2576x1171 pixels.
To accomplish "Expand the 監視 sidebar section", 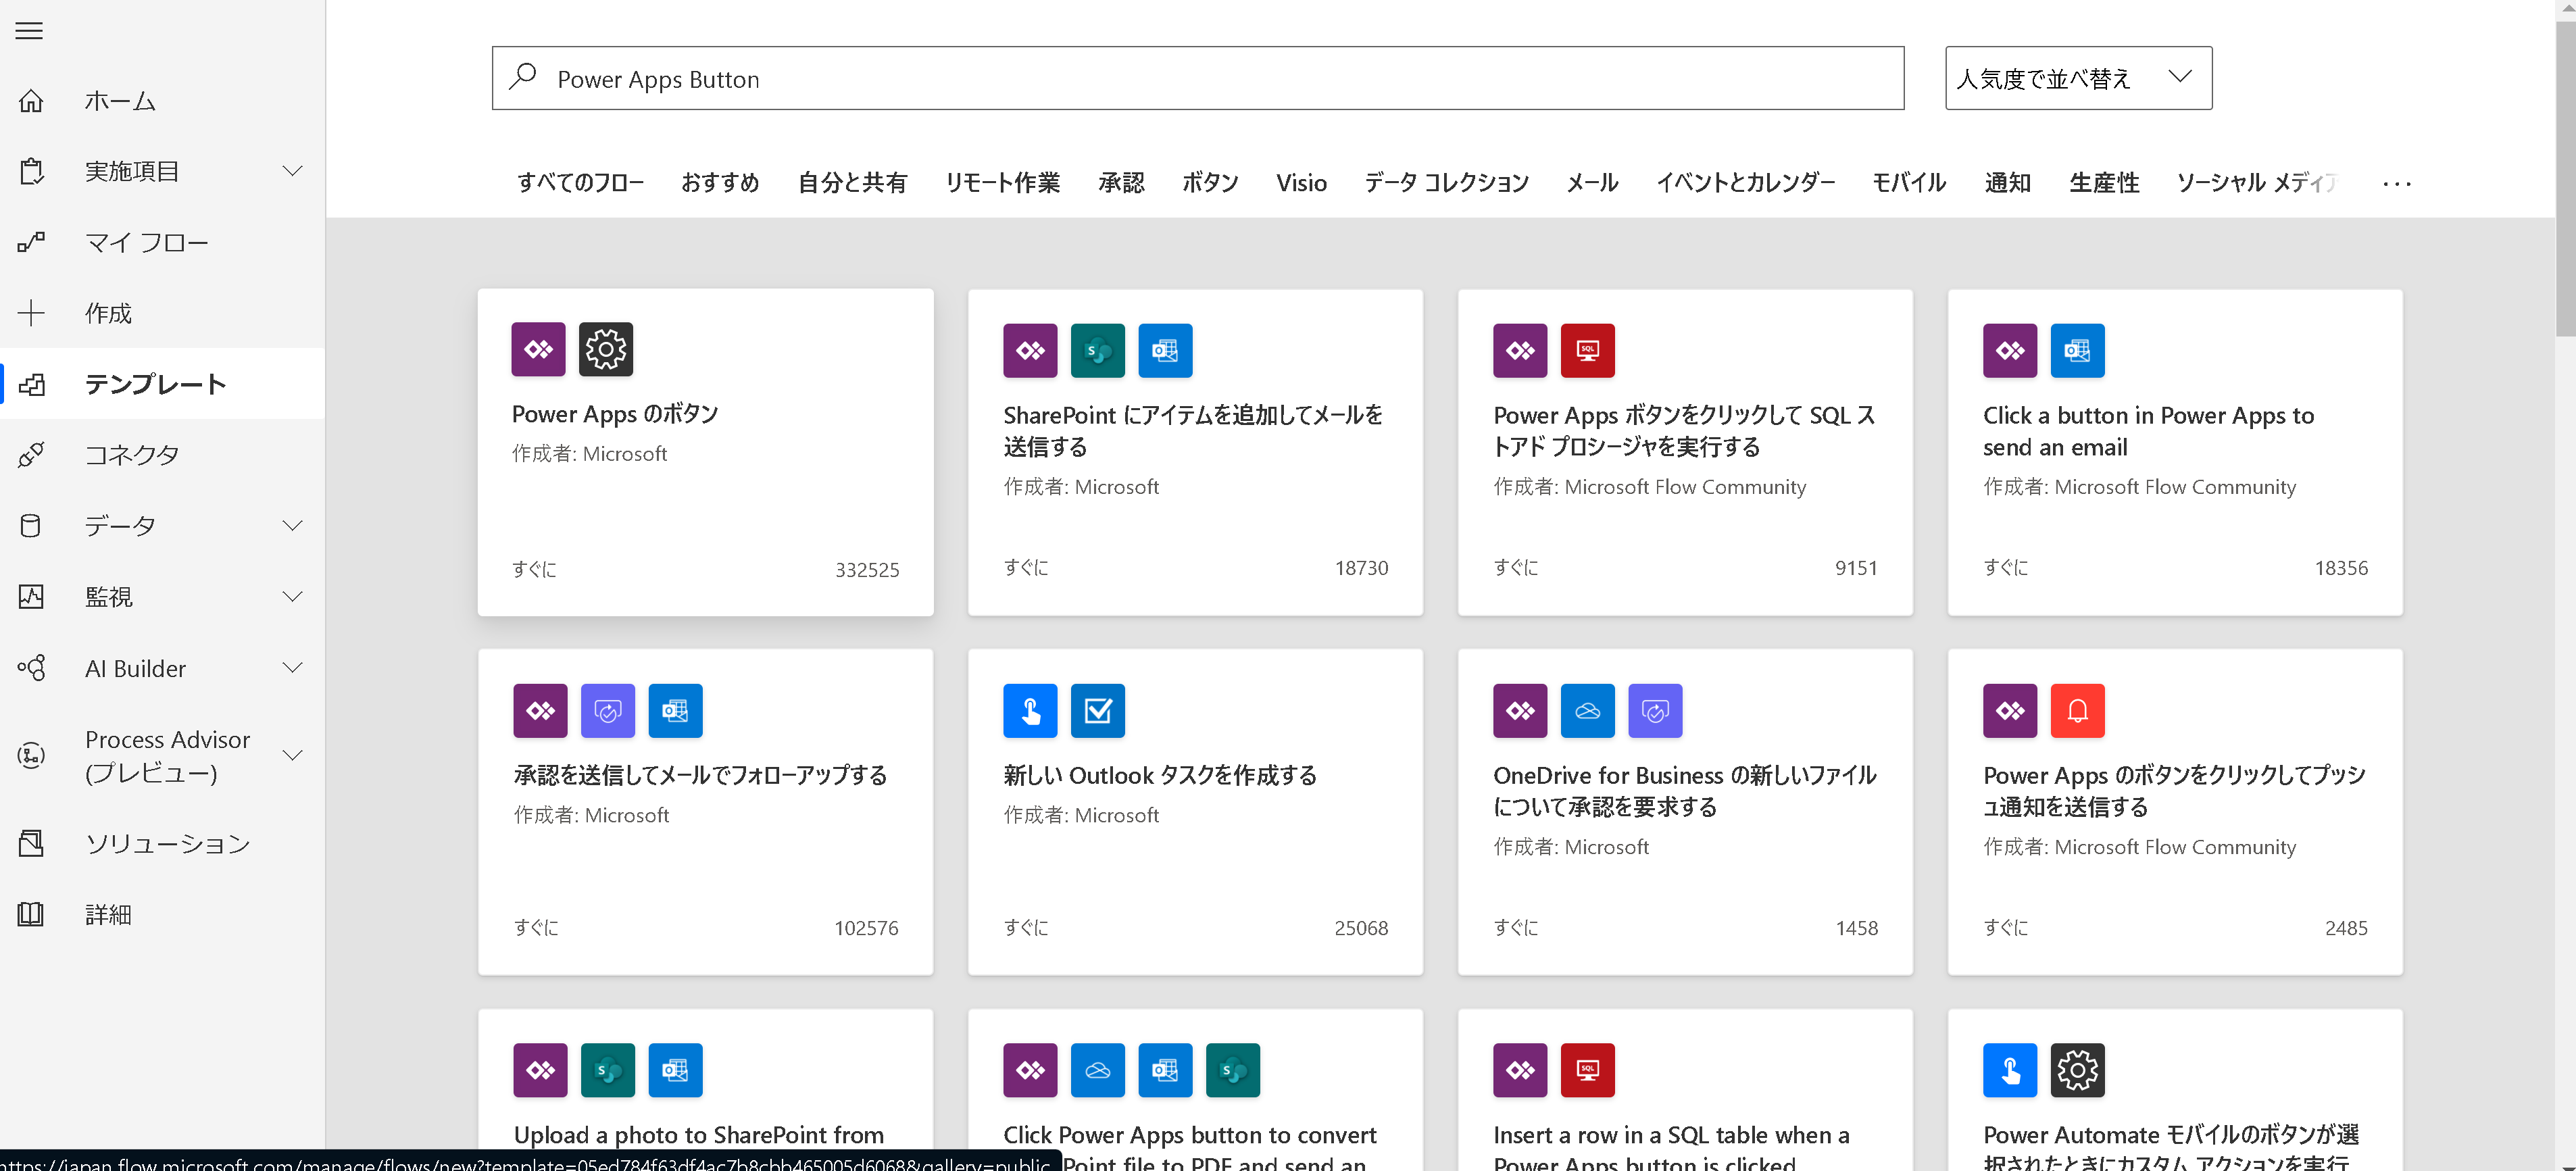I will [292, 597].
